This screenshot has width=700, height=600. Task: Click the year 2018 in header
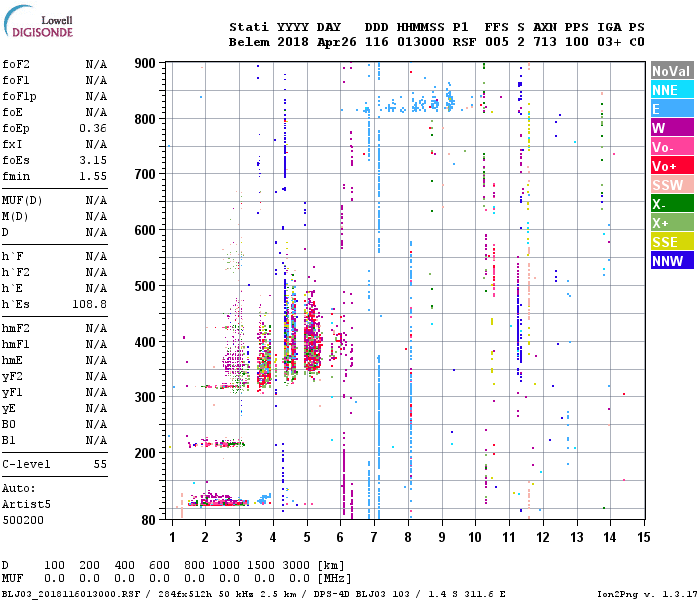[x=292, y=42]
